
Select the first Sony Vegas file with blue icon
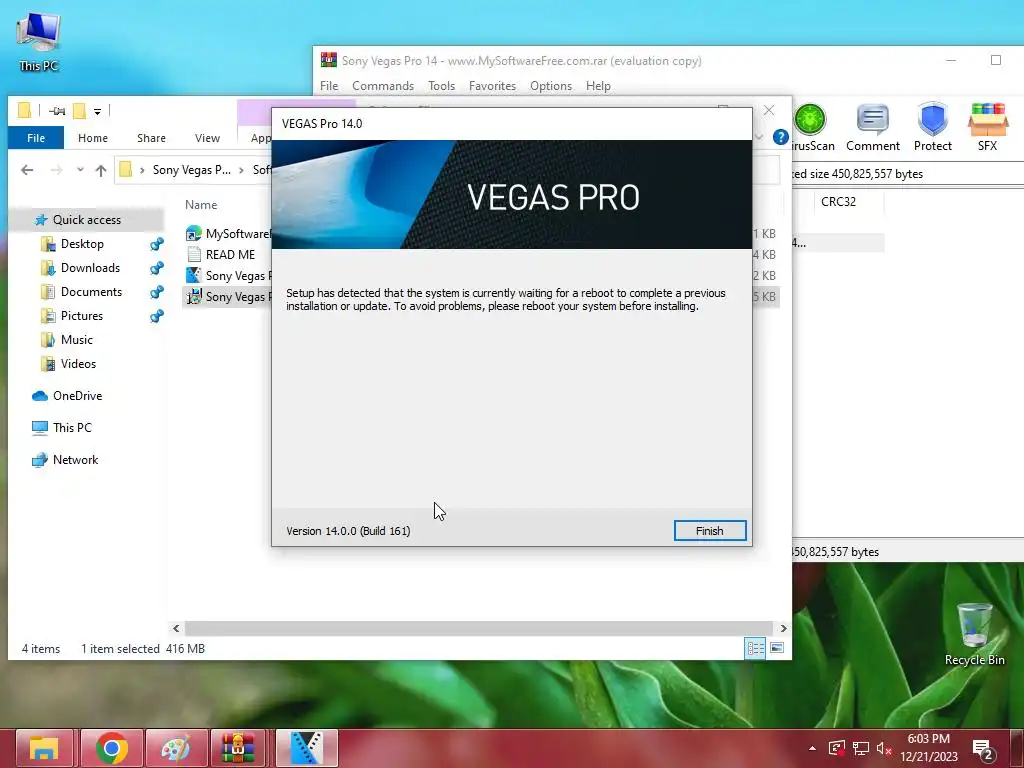point(228,276)
